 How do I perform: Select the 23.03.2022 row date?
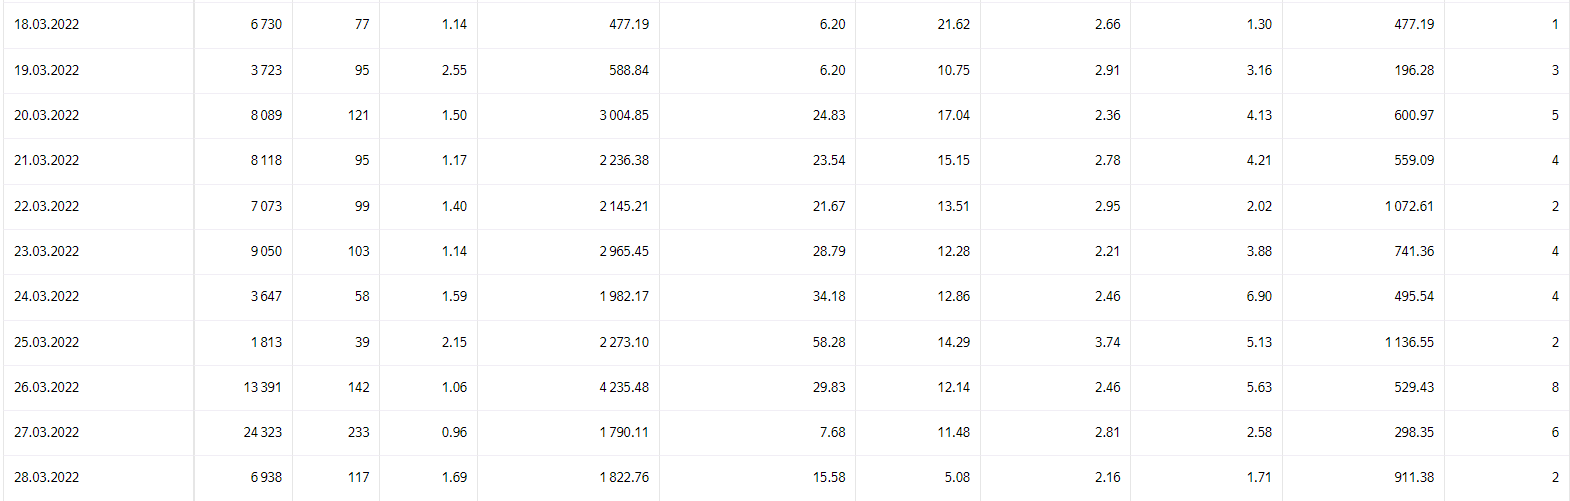point(47,251)
